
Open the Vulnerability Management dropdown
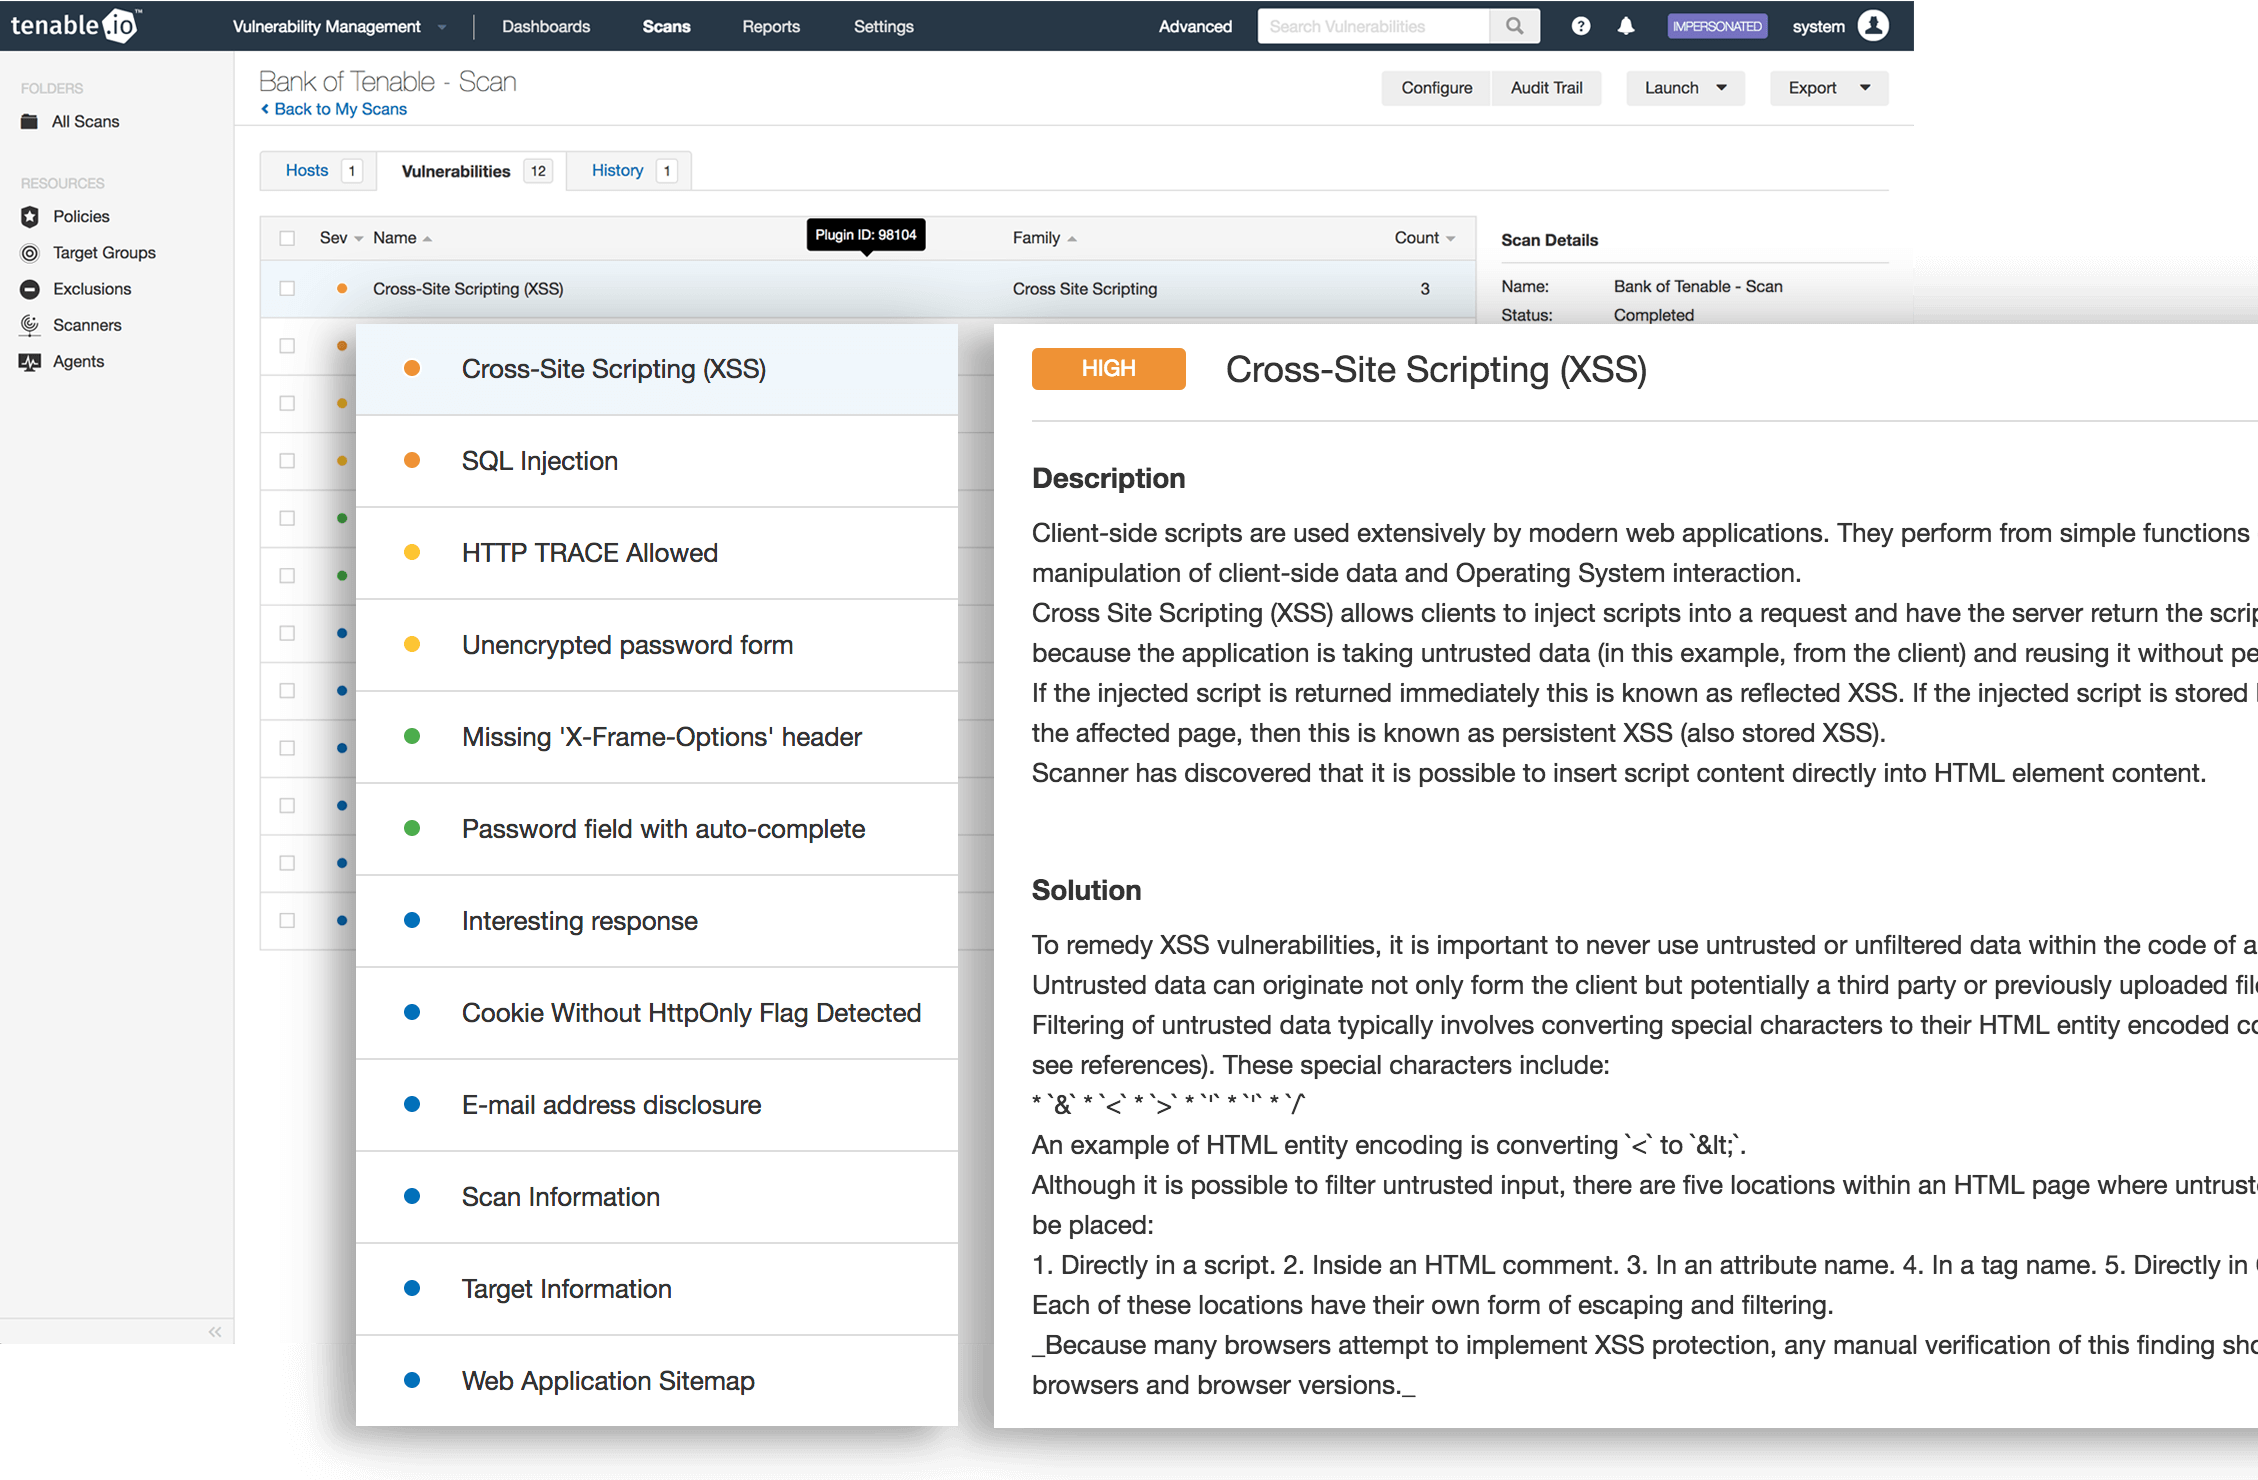coord(339,26)
